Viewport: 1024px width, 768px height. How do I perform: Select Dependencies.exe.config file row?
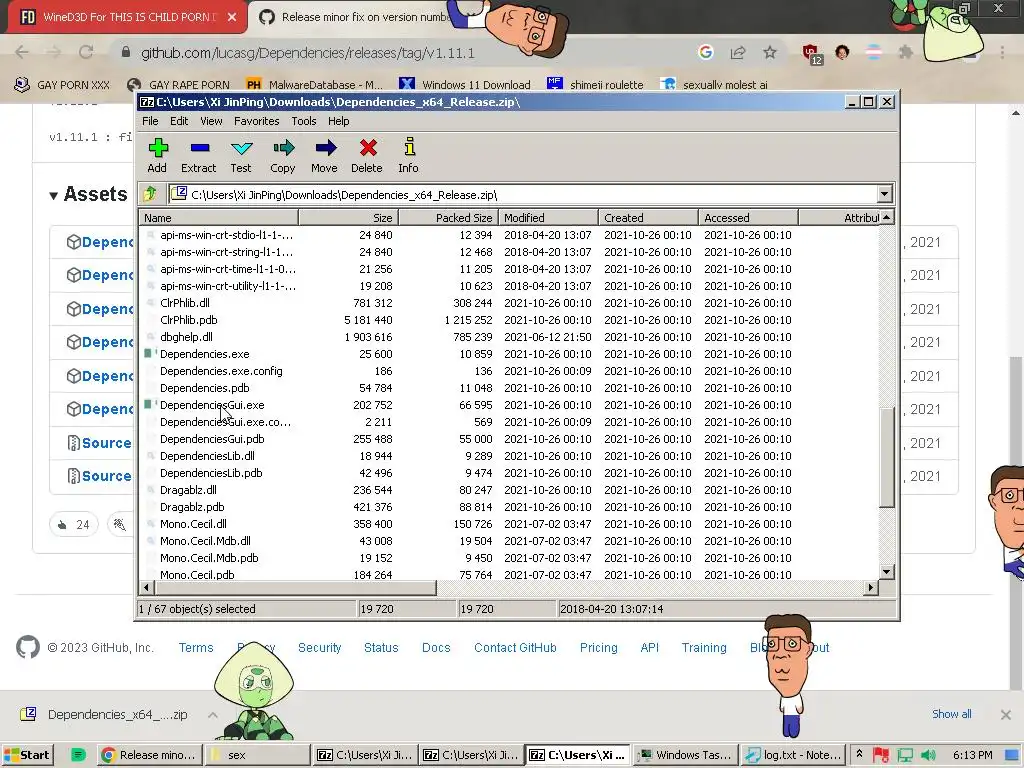[221, 371]
